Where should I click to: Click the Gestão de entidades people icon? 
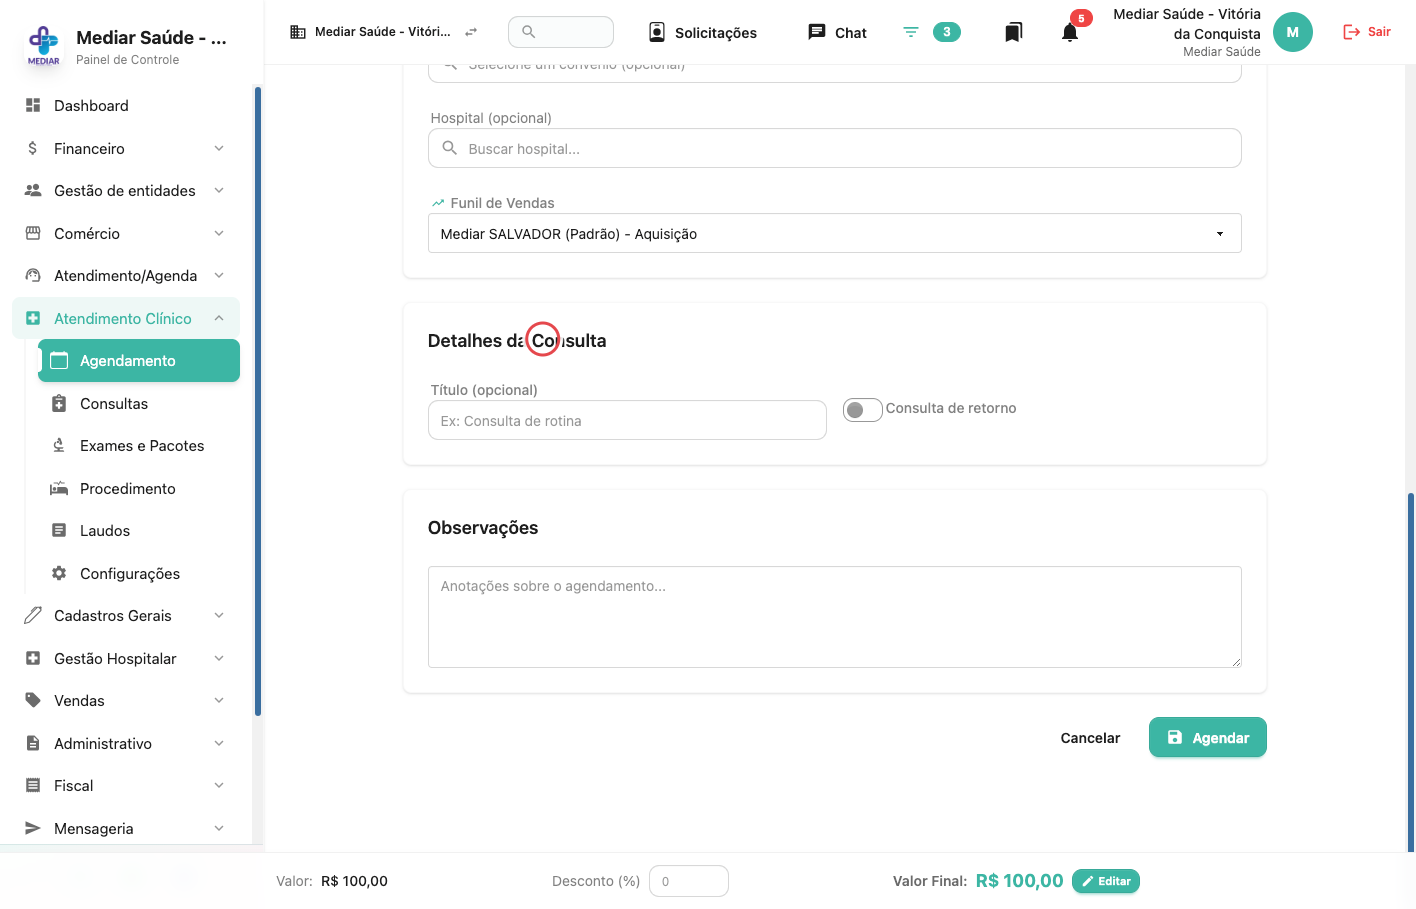click(x=33, y=190)
